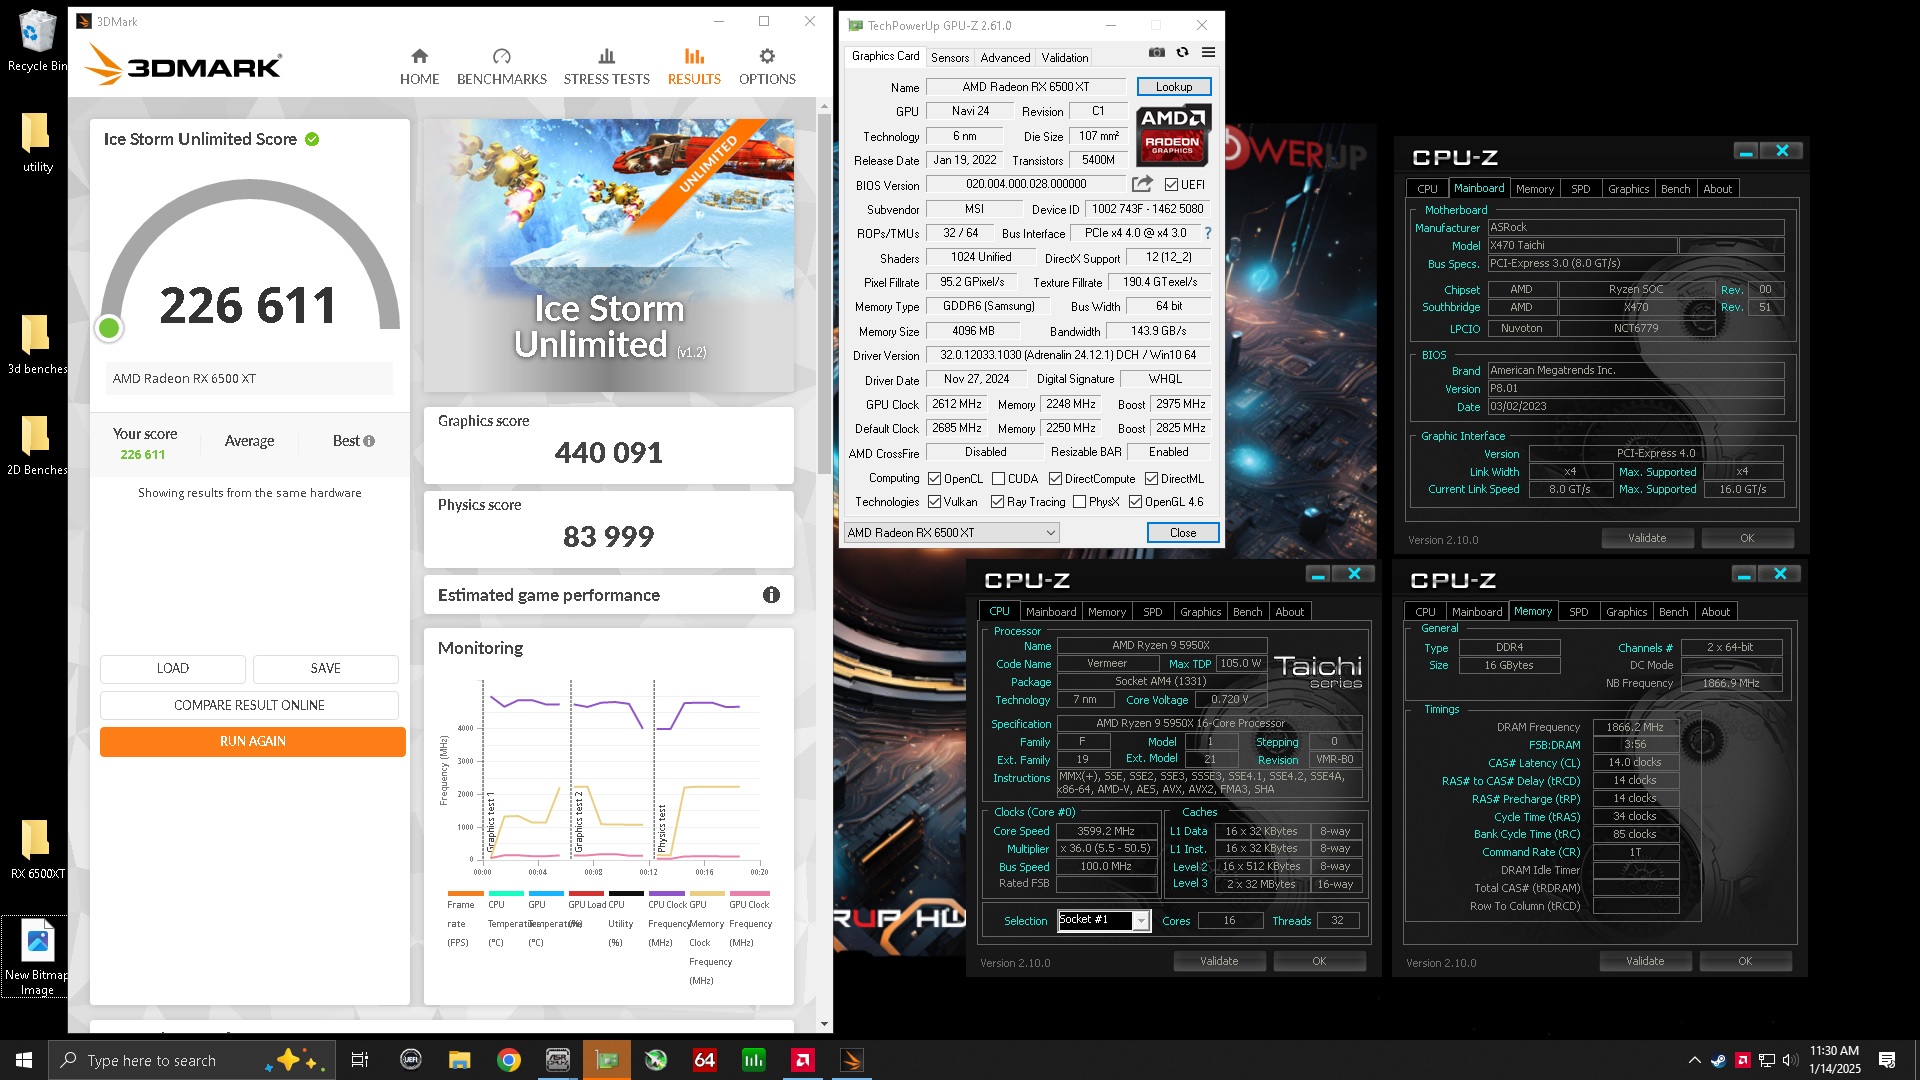Click Lookup button in GPU-Z
1920x1080 pixels.
click(1173, 87)
